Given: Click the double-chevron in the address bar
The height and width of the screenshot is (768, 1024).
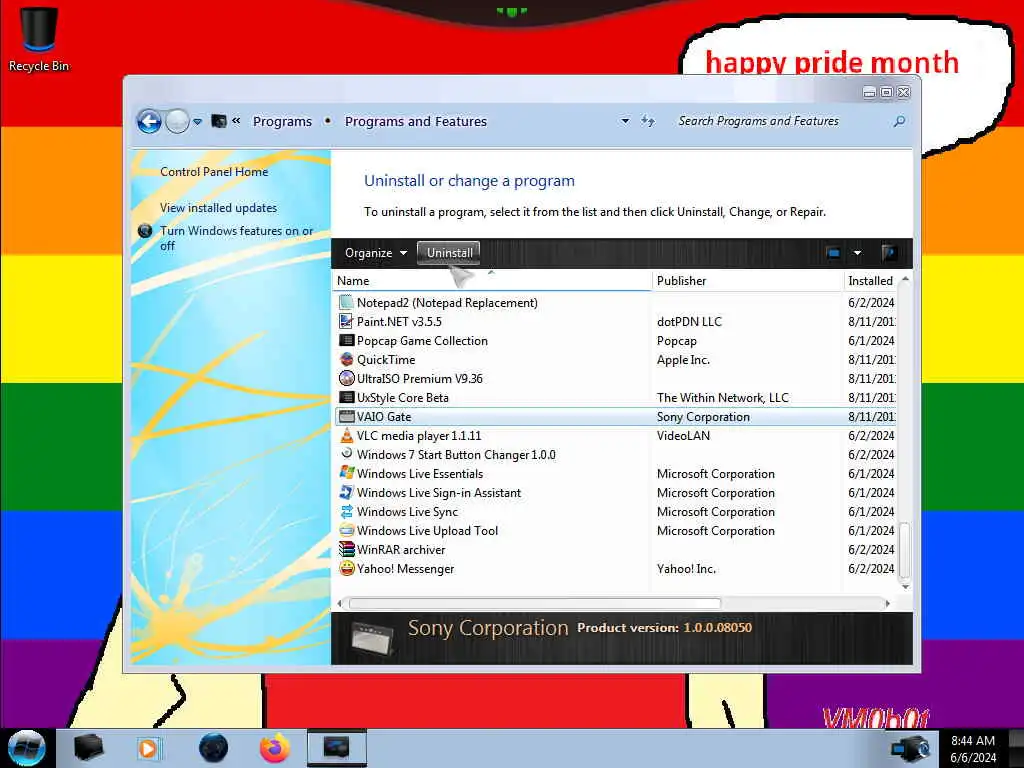Looking at the screenshot, I should pos(236,121).
